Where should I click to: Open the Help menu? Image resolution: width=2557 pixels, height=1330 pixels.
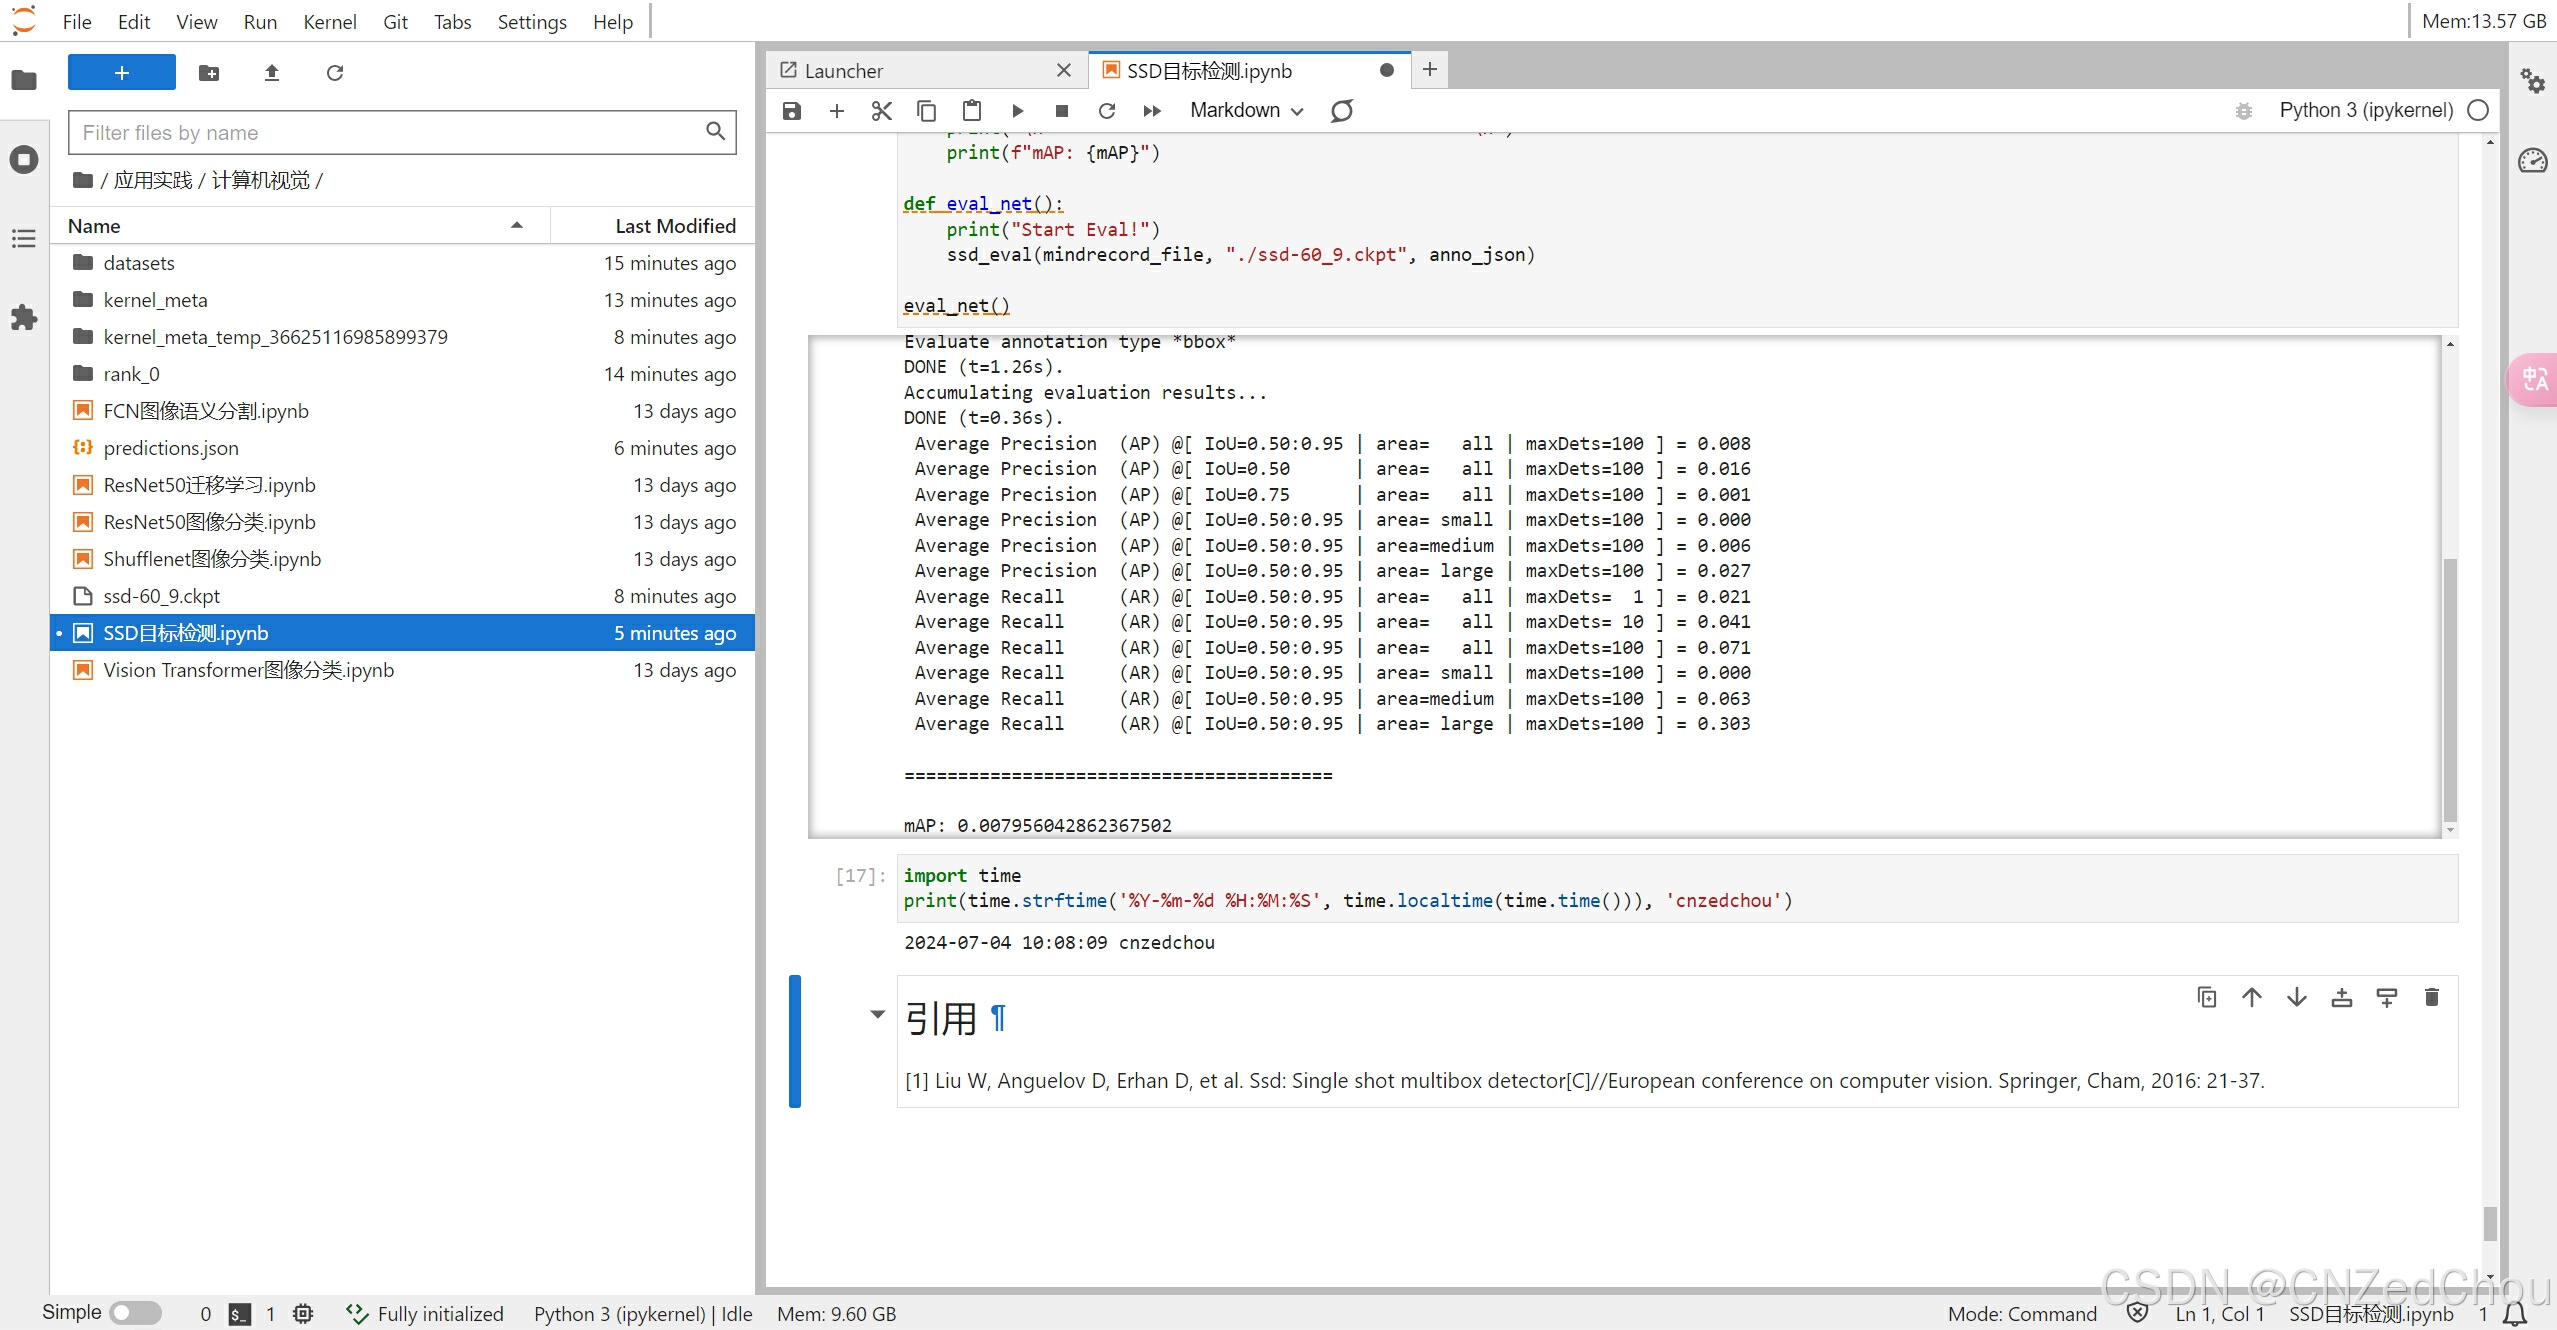pos(613,22)
